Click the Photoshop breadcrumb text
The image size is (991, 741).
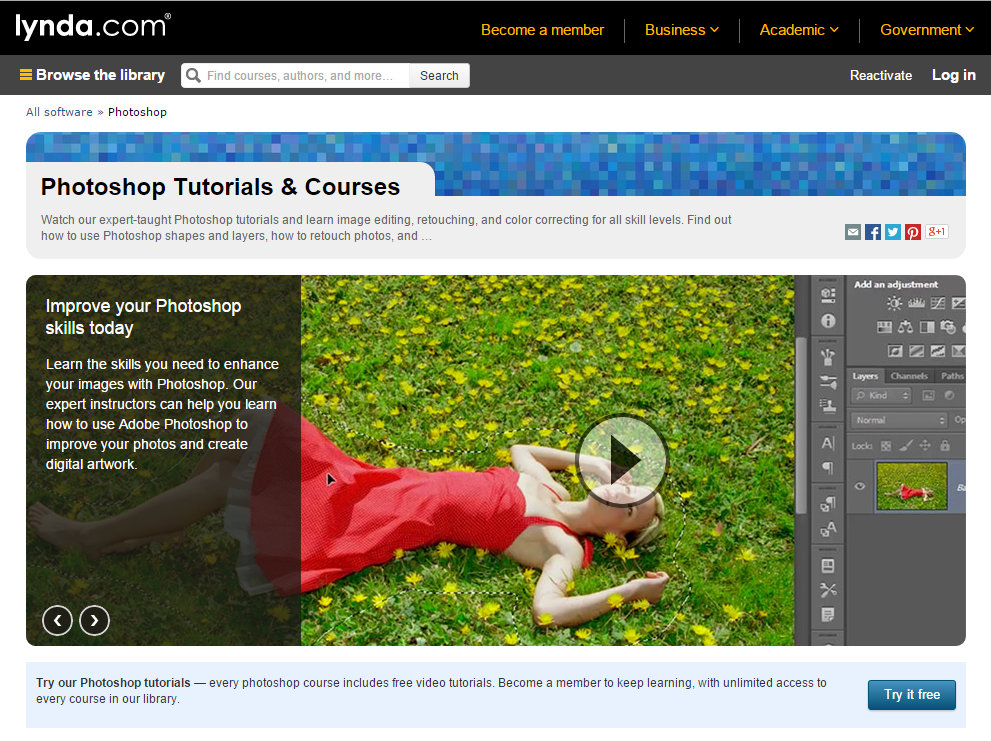click(137, 112)
